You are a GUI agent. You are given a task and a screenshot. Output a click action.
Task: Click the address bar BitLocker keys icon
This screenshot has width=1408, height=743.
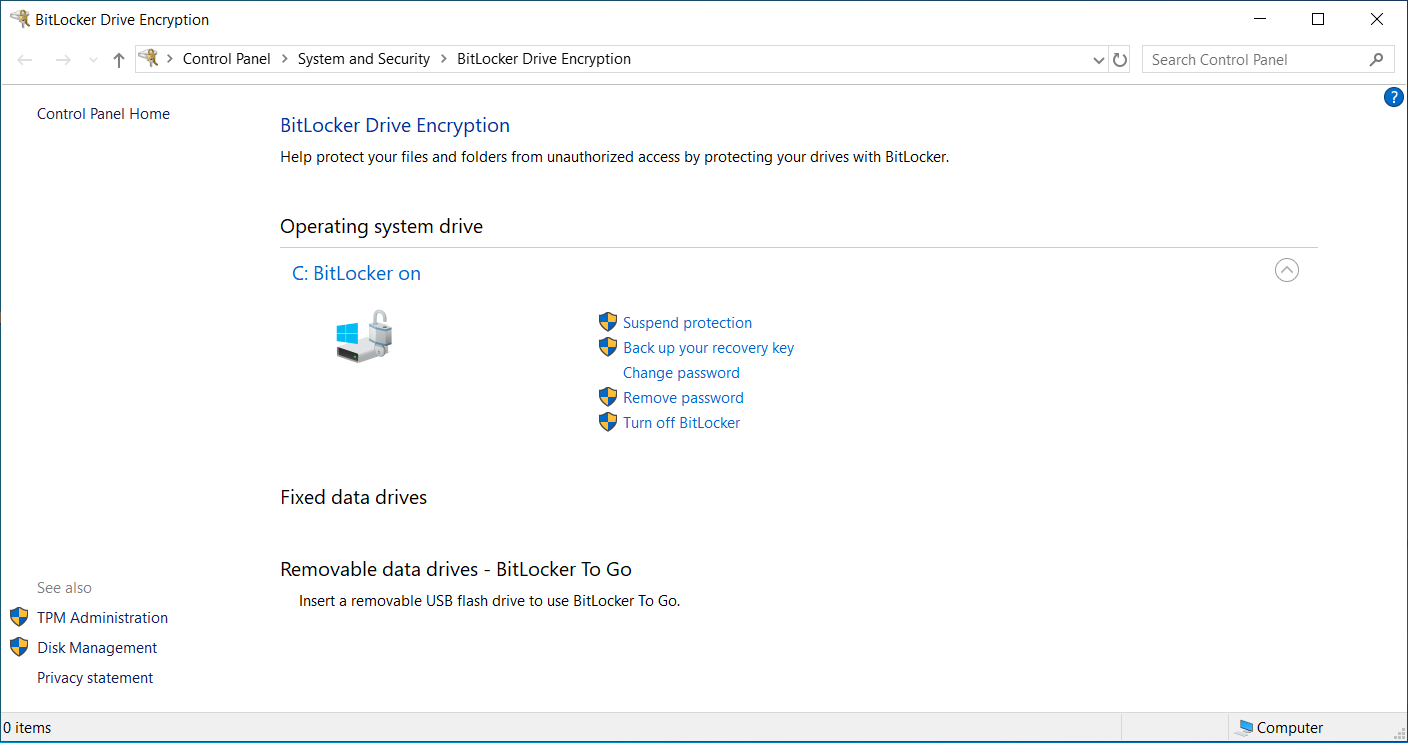149,59
